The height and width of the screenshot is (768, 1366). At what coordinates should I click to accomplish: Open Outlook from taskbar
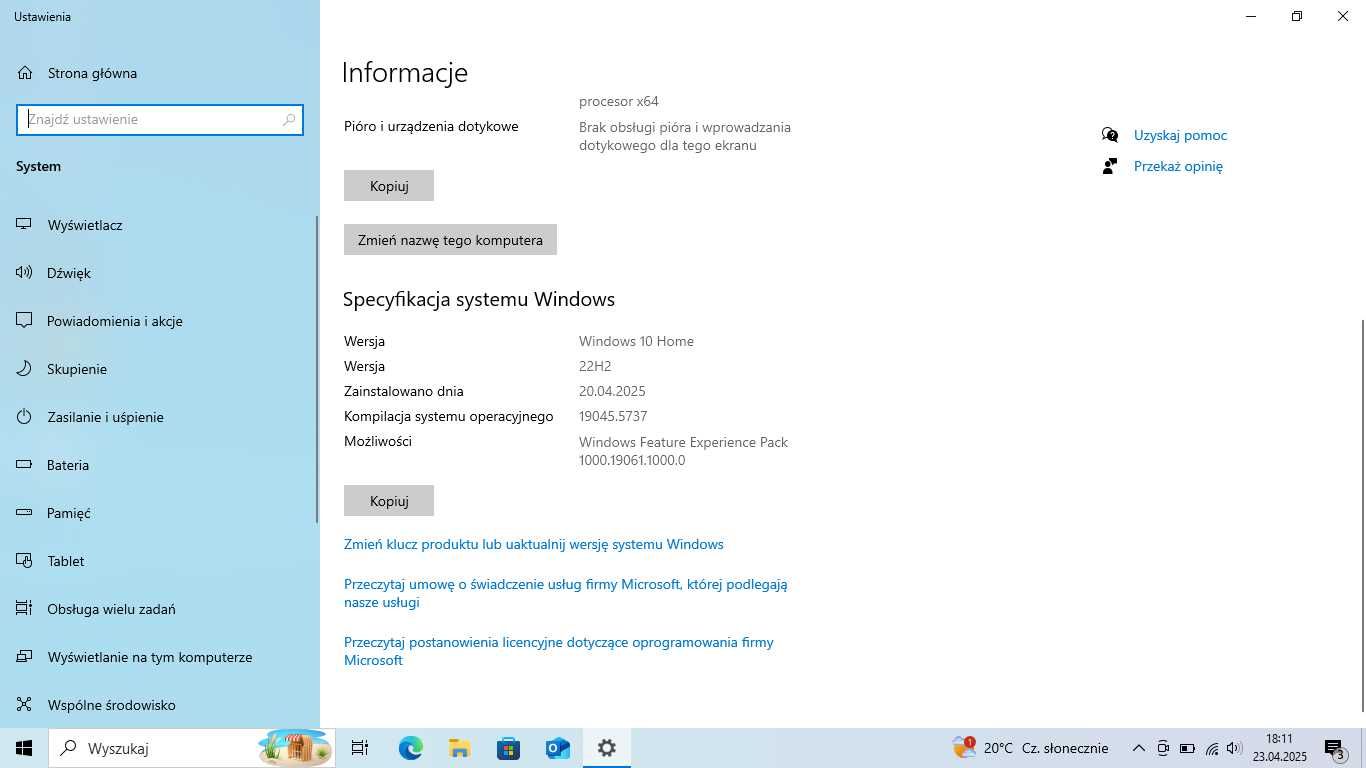coord(557,748)
